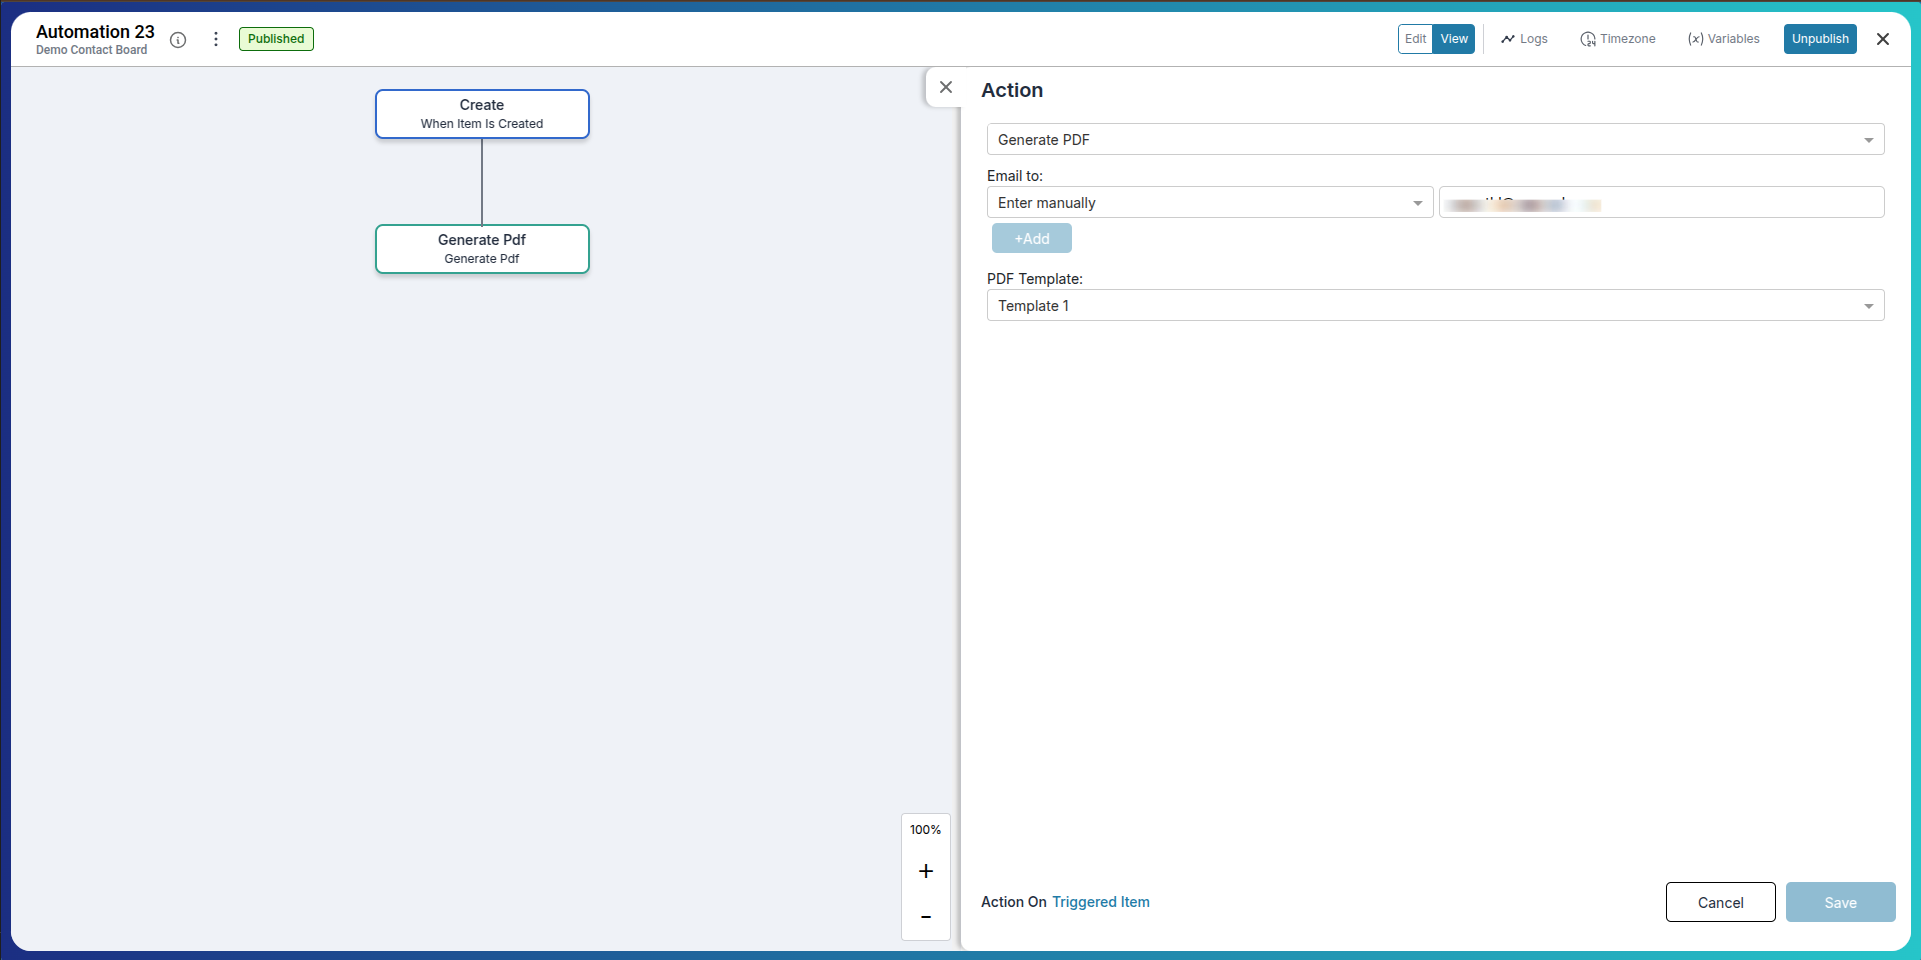Select the Create trigger node
Viewport: 1921px width, 960px height.
click(482, 114)
